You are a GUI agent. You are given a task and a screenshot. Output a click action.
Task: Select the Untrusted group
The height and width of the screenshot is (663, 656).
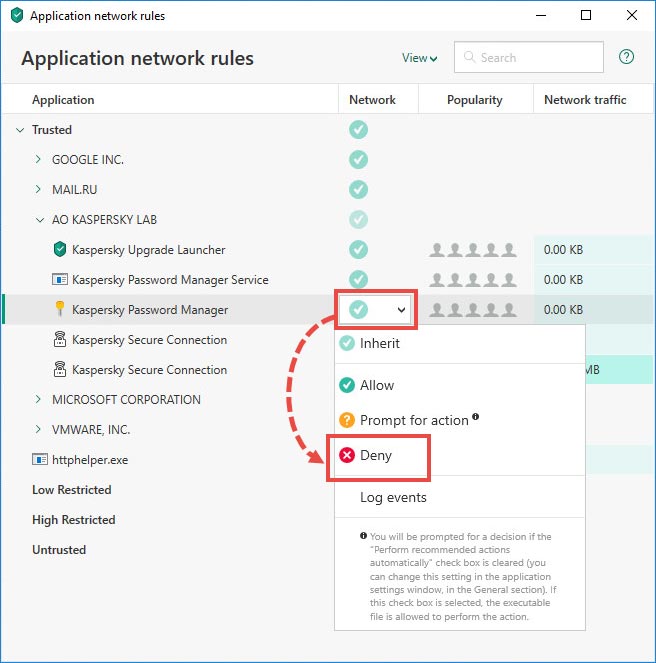coord(59,549)
